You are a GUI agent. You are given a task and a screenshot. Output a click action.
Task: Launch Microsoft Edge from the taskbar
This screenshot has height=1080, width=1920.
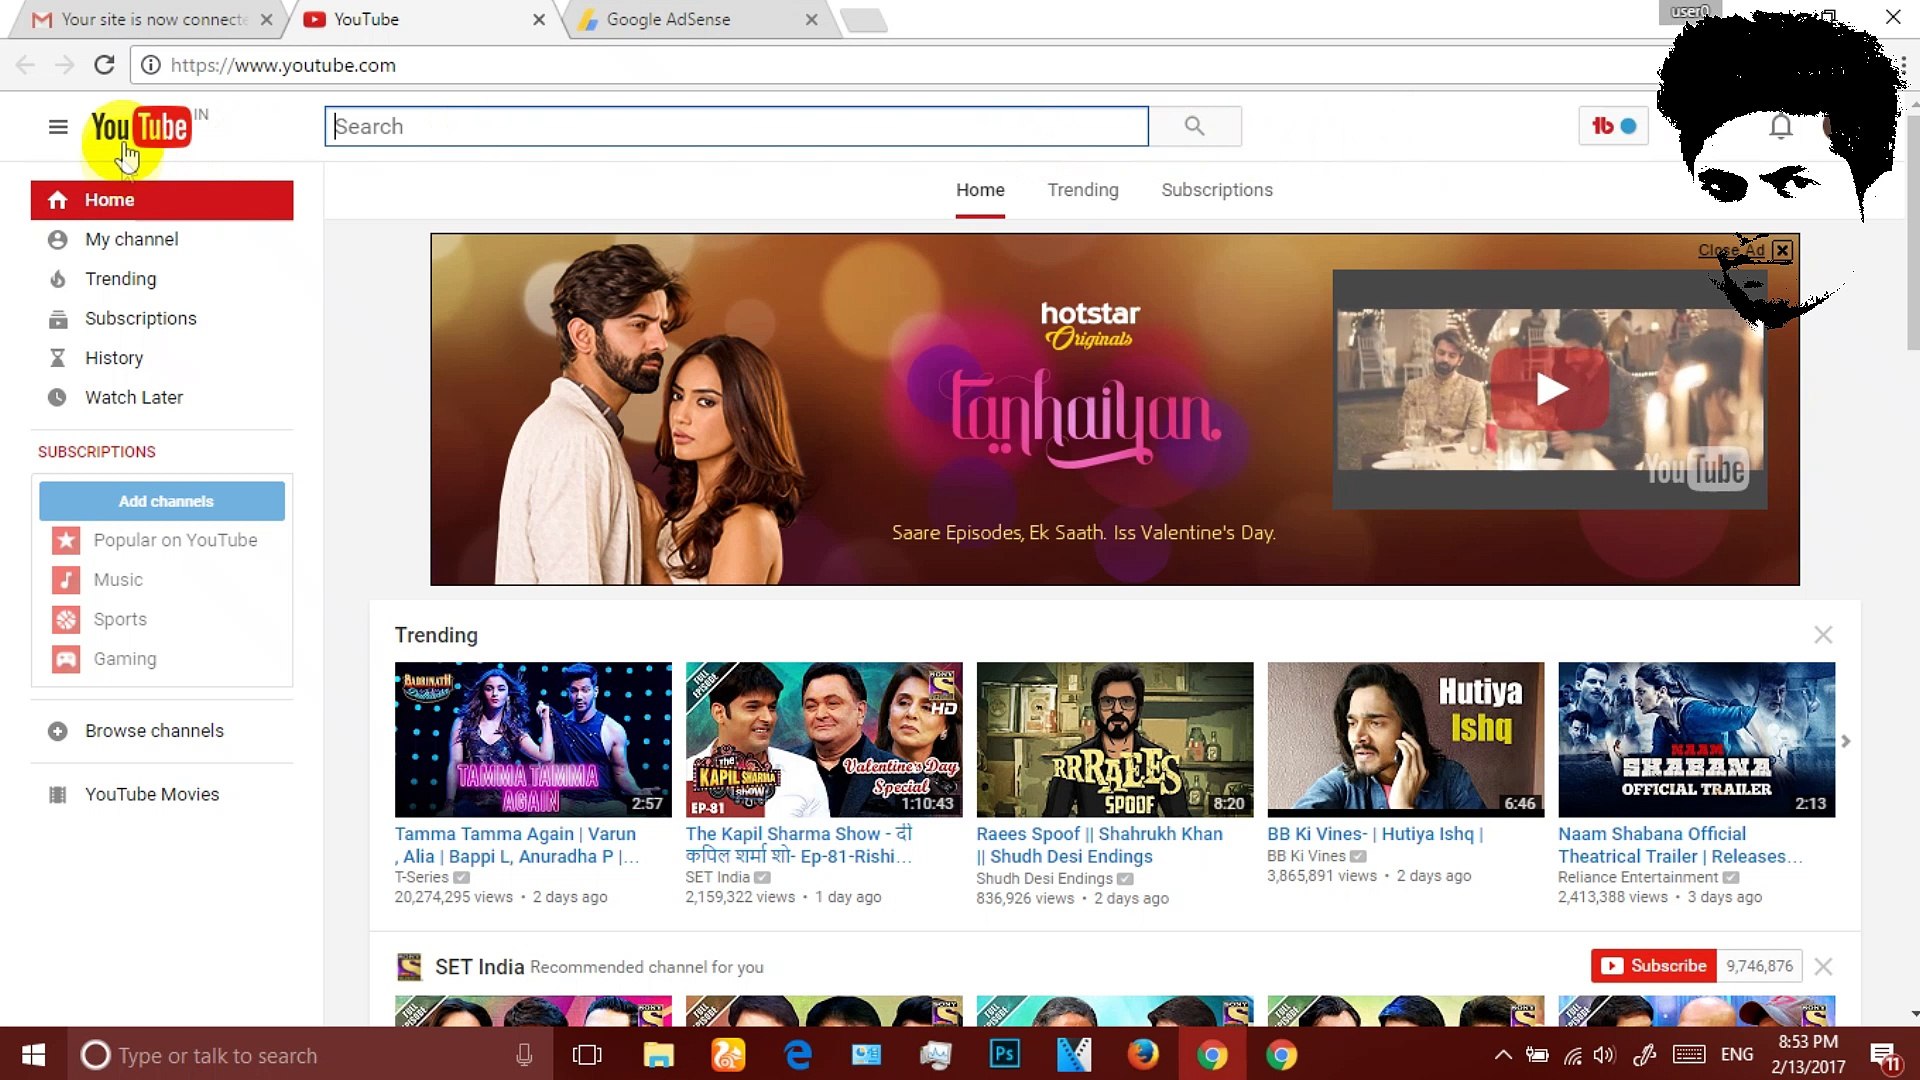797,1055
